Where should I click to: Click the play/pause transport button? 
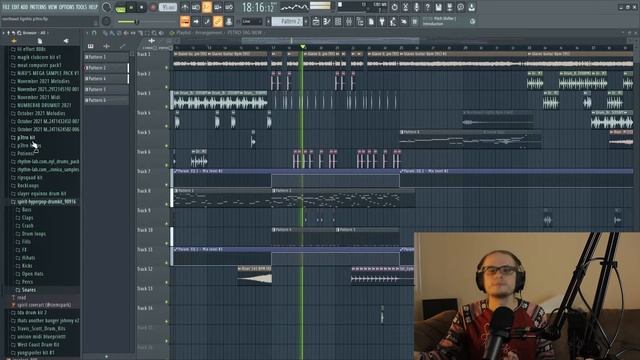point(131,7)
